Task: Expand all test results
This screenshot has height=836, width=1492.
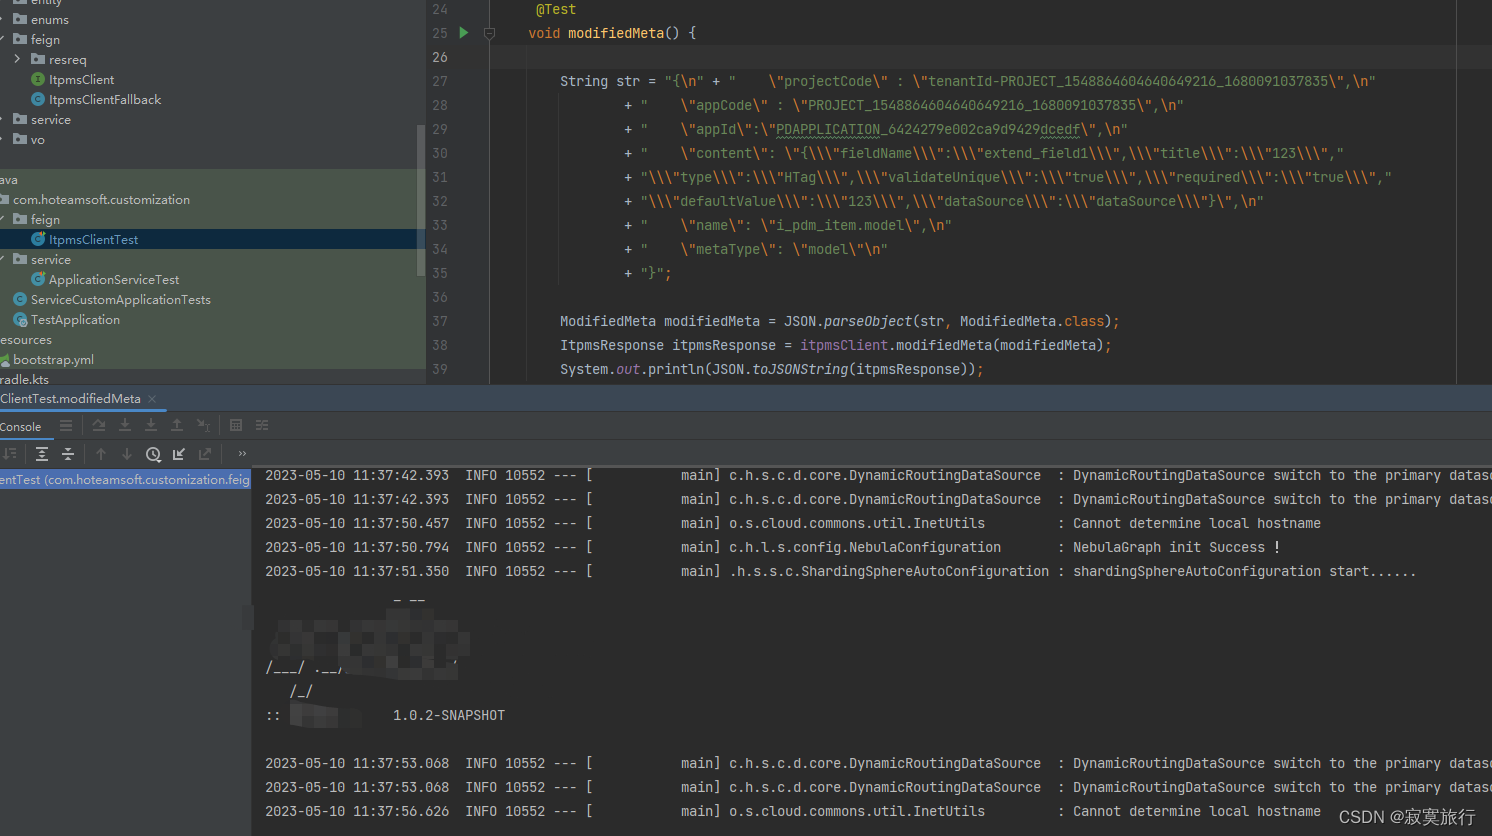Action: click(x=42, y=454)
